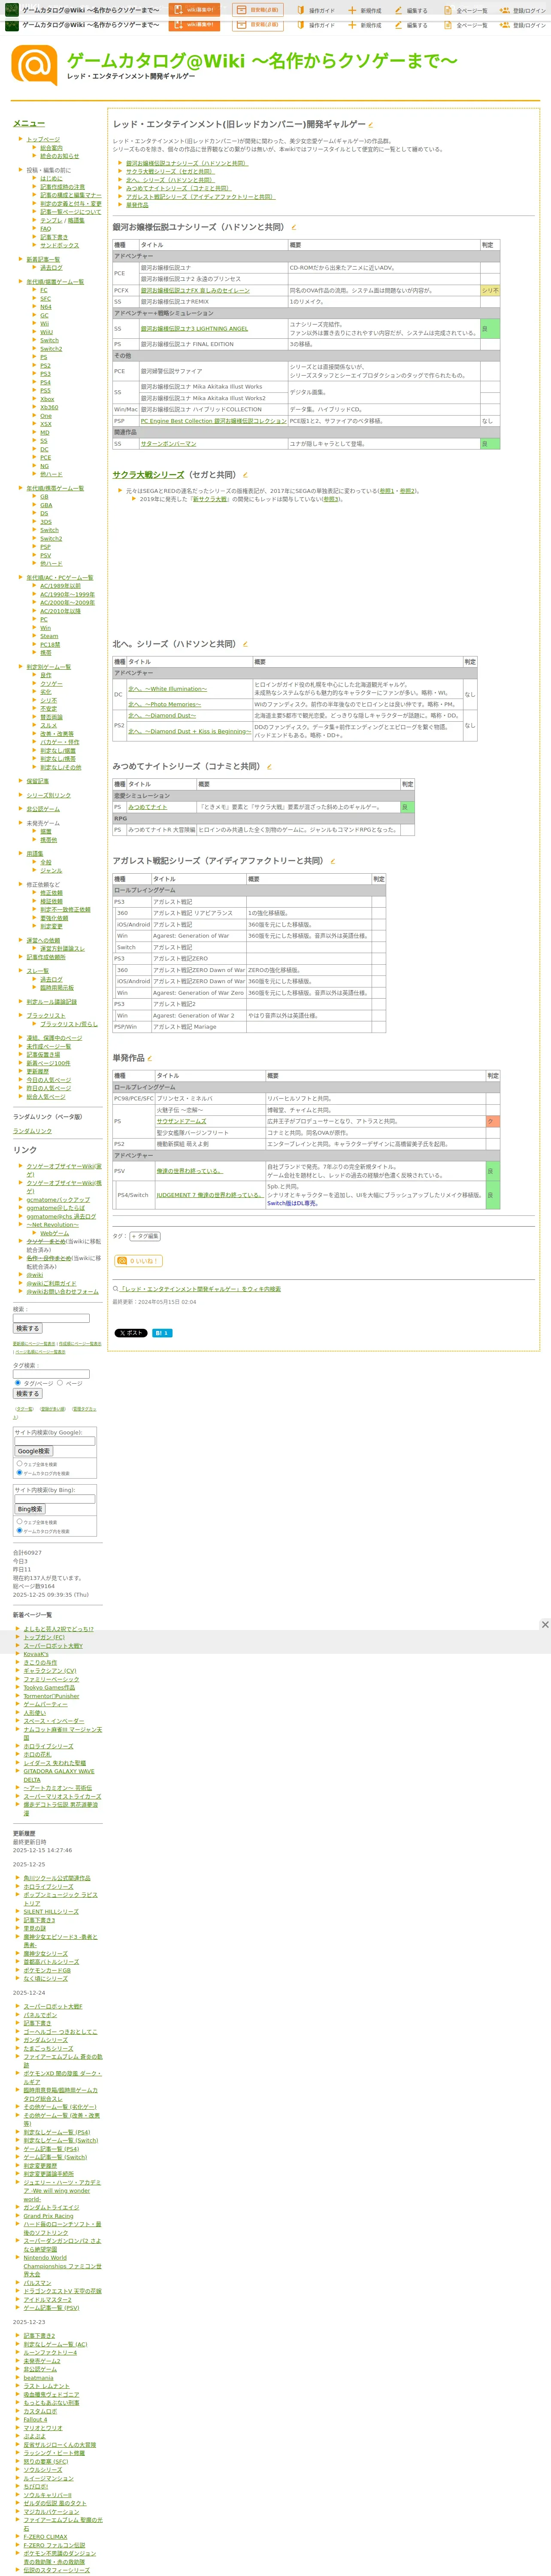The height and width of the screenshot is (2576, 551).
Task: Click the edit pencil next to みつめてナイトシリーズ heading
Action: point(269,767)
